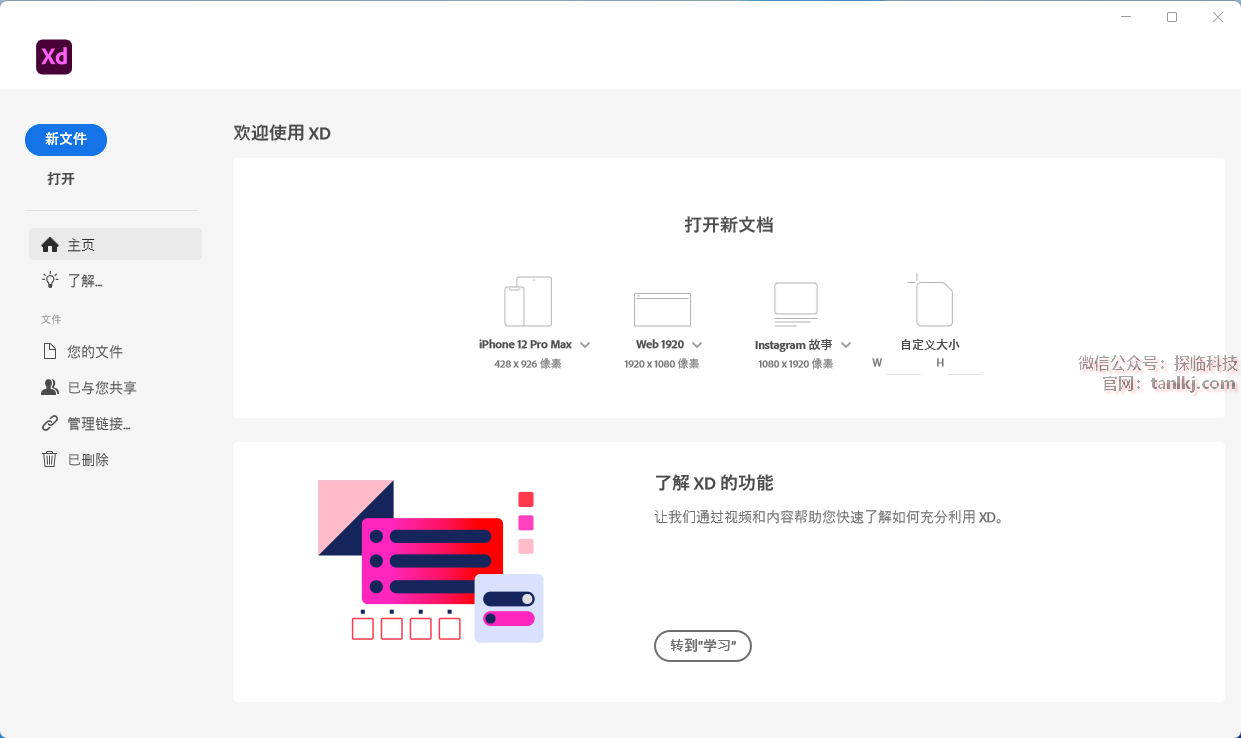Click the trash icon beside 已删除
1241x738 pixels.
(50, 459)
